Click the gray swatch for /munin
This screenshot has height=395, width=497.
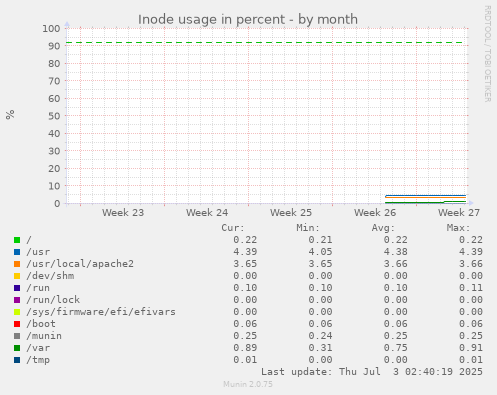(17, 336)
